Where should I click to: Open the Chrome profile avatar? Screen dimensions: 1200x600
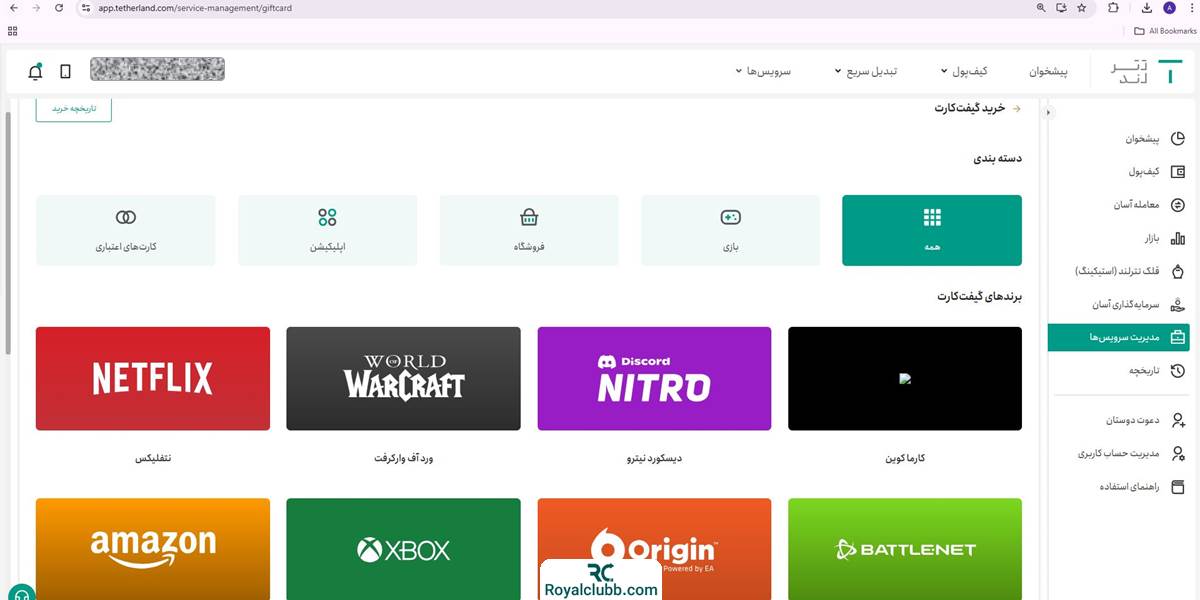coord(1170,7)
